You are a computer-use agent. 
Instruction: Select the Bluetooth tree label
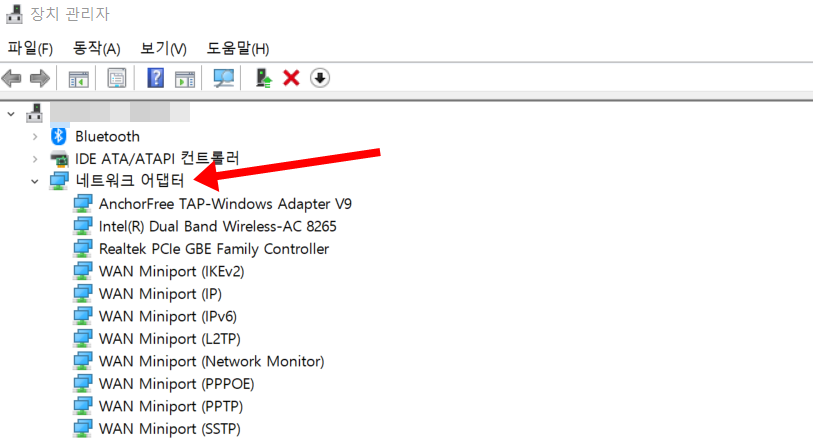(x=107, y=136)
